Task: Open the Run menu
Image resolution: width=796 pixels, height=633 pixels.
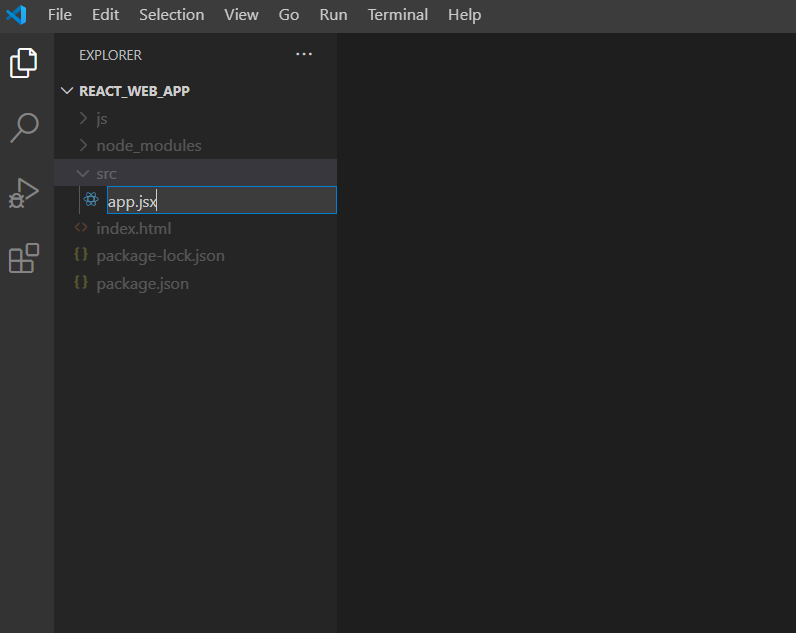Action: click(334, 15)
